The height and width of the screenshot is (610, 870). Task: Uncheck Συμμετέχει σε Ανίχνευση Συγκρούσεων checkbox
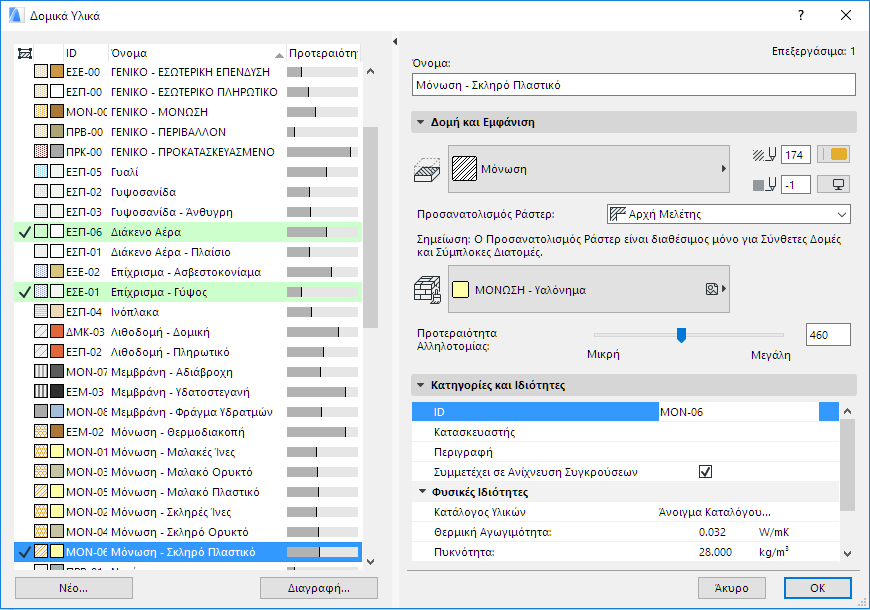tap(705, 472)
